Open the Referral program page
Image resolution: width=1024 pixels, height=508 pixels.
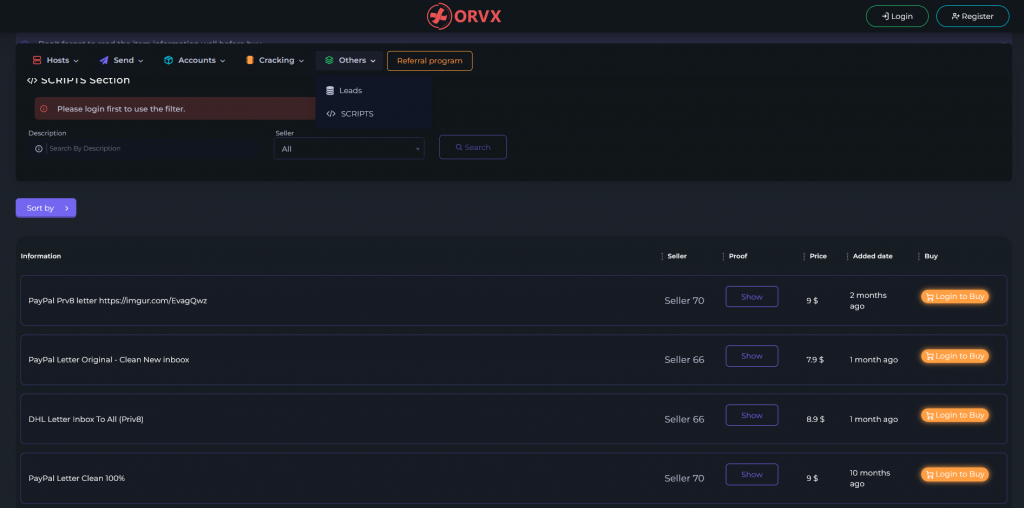(x=430, y=61)
